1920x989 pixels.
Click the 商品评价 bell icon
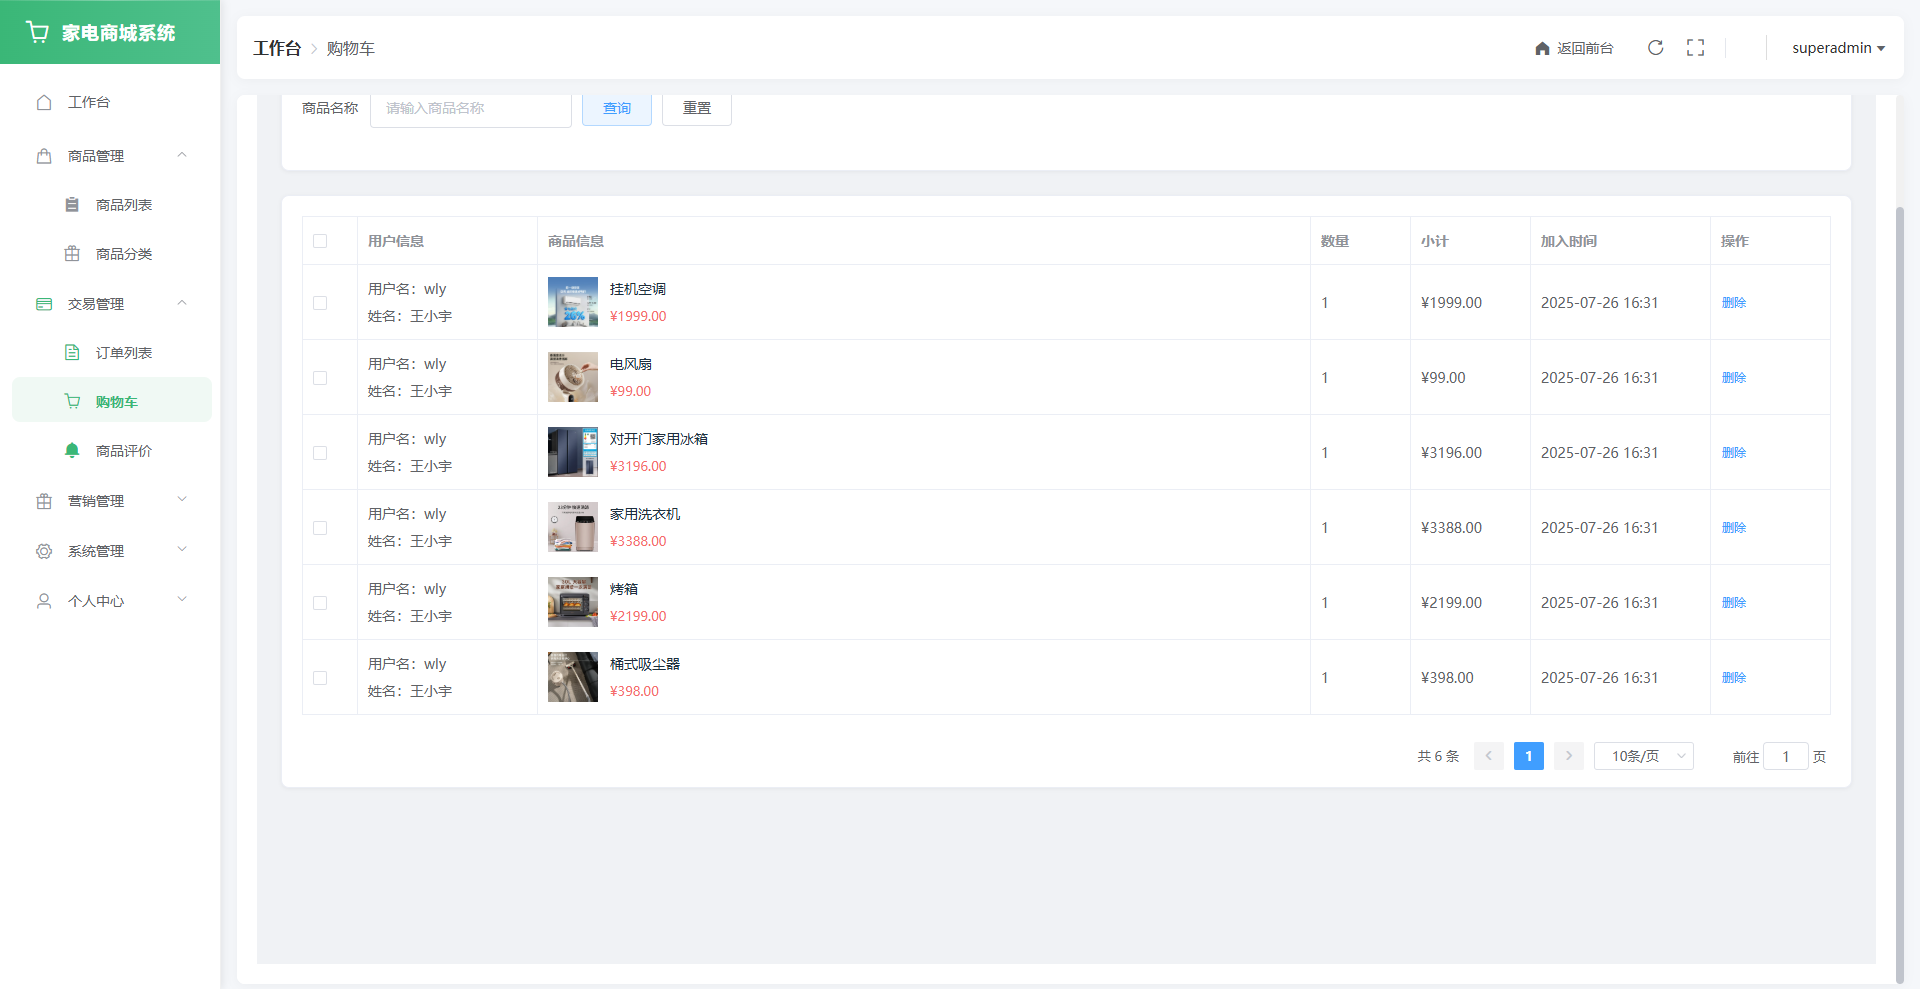72,451
